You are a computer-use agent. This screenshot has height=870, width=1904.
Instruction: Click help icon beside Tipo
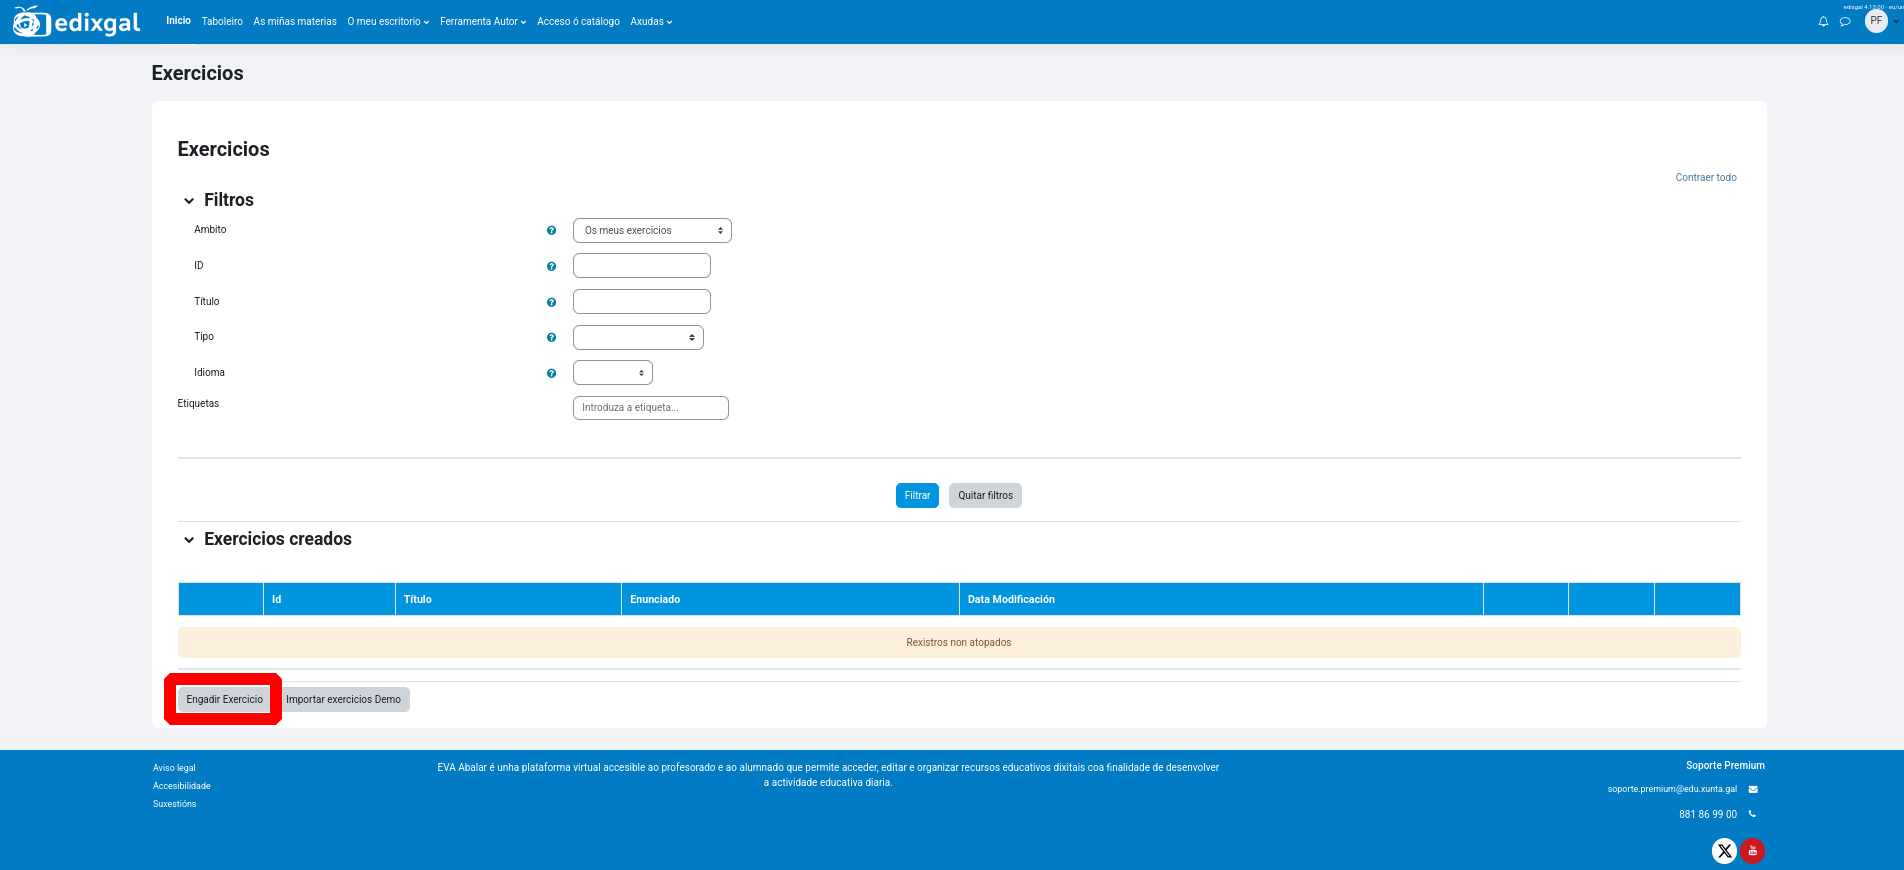click(x=551, y=338)
